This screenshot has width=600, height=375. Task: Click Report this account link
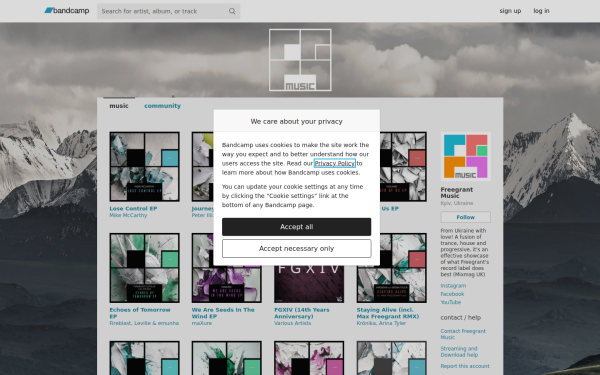click(x=465, y=366)
